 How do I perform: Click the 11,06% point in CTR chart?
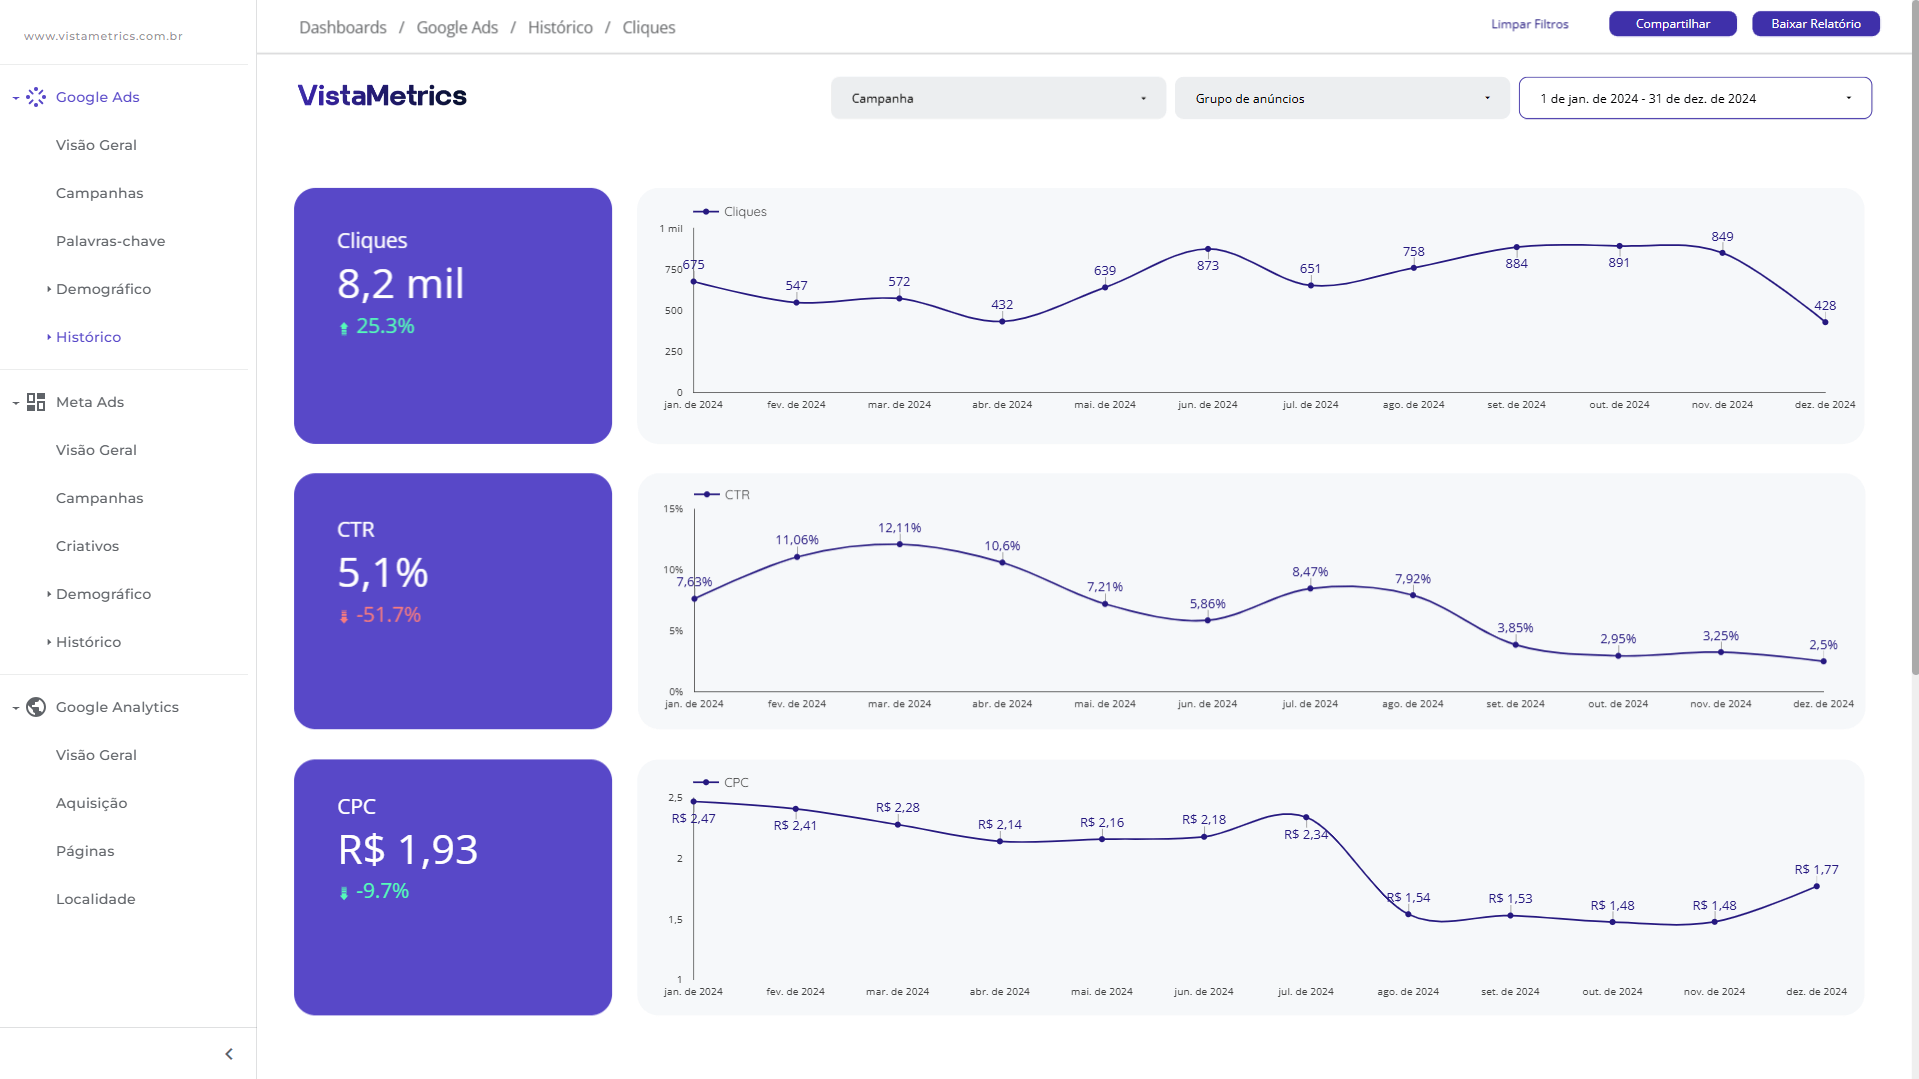(x=797, y=557)
